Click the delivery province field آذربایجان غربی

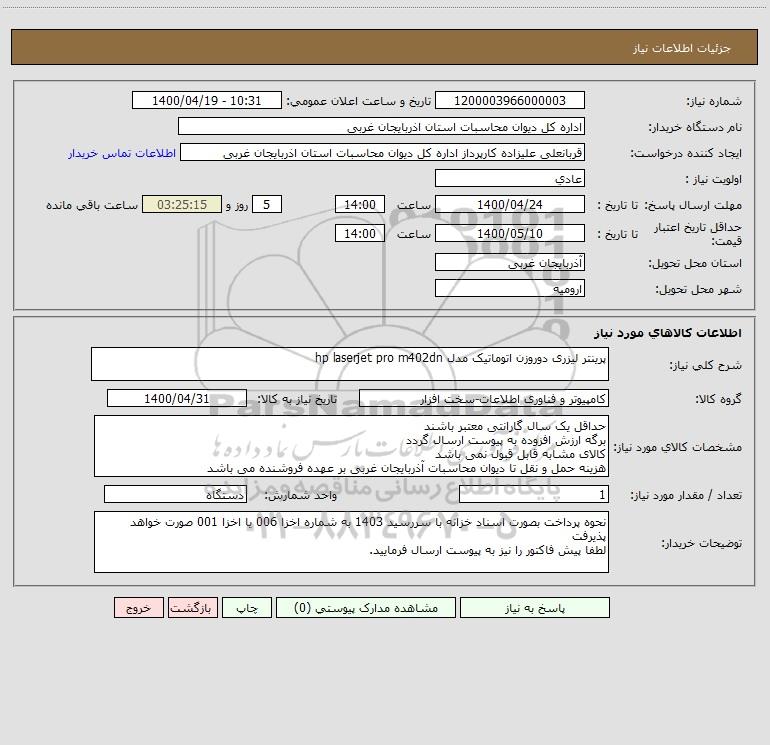pos(510,263)
